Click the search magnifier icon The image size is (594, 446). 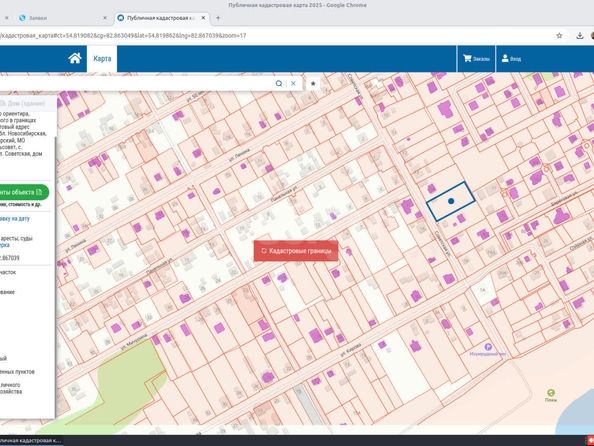[x=279, y=83]
